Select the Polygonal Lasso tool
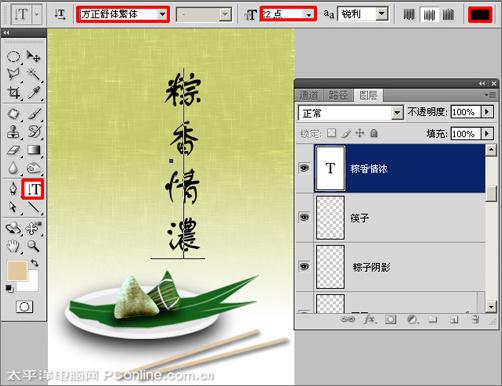The width and height of the screenshot is (502, 386). [13, 74]
